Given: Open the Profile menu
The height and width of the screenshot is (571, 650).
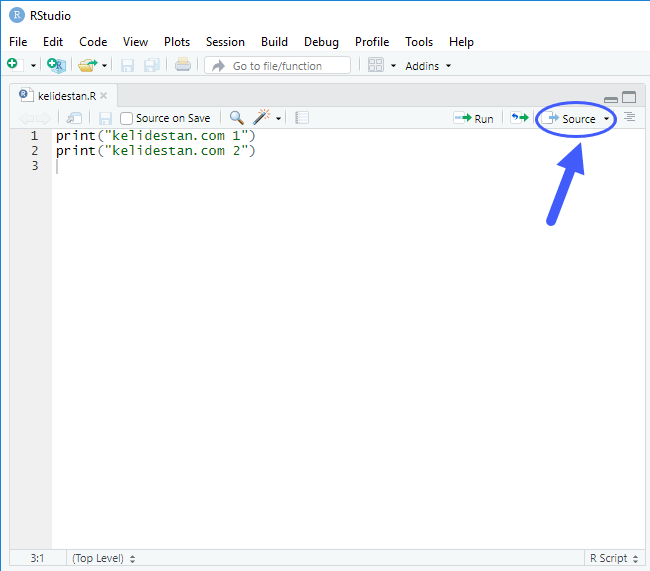Looking at the screenshot, I should [x=372, y=42].
